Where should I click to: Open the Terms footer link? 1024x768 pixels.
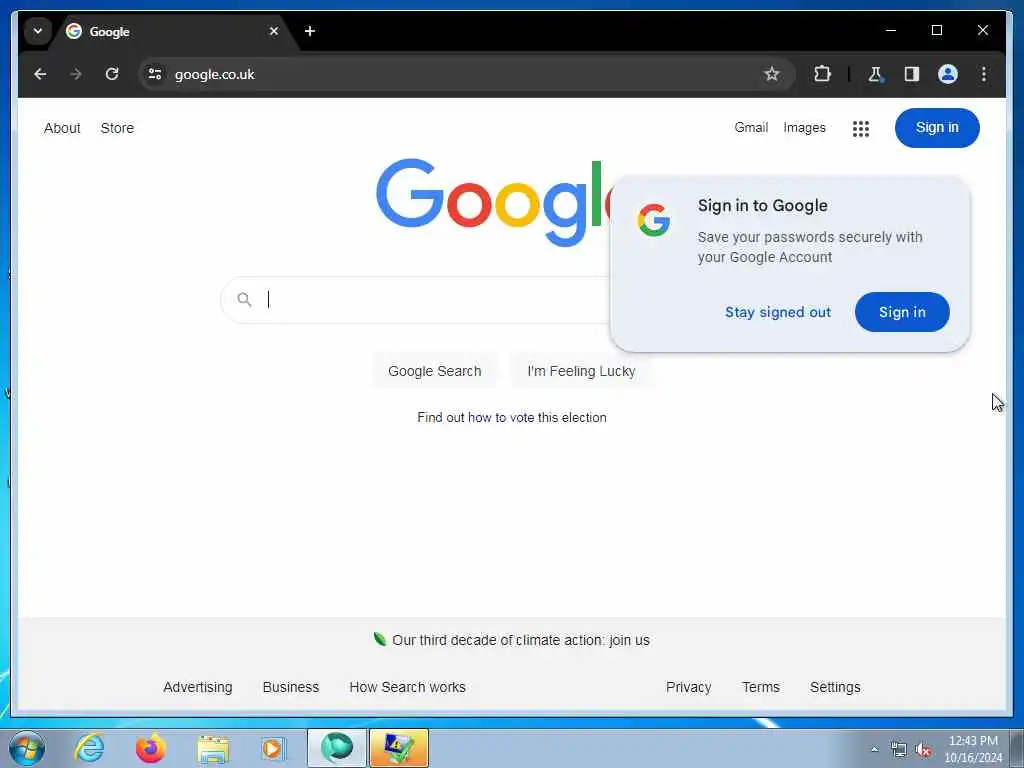coord(761,687)
